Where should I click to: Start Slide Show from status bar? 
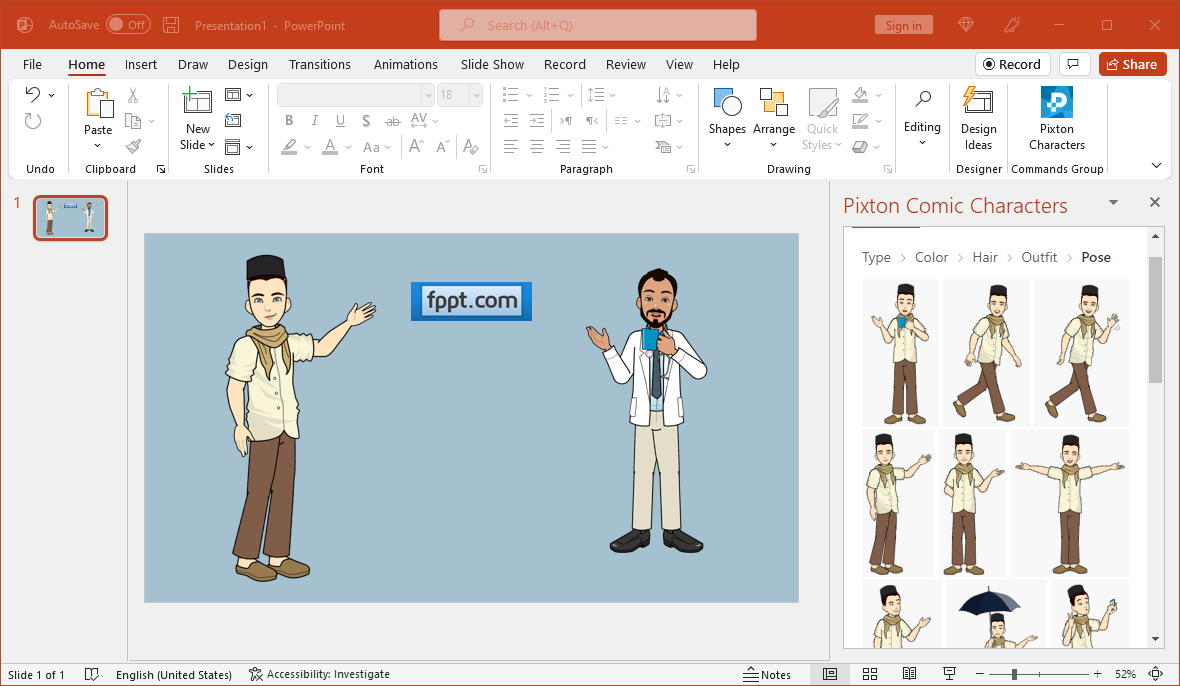point(949,674)
